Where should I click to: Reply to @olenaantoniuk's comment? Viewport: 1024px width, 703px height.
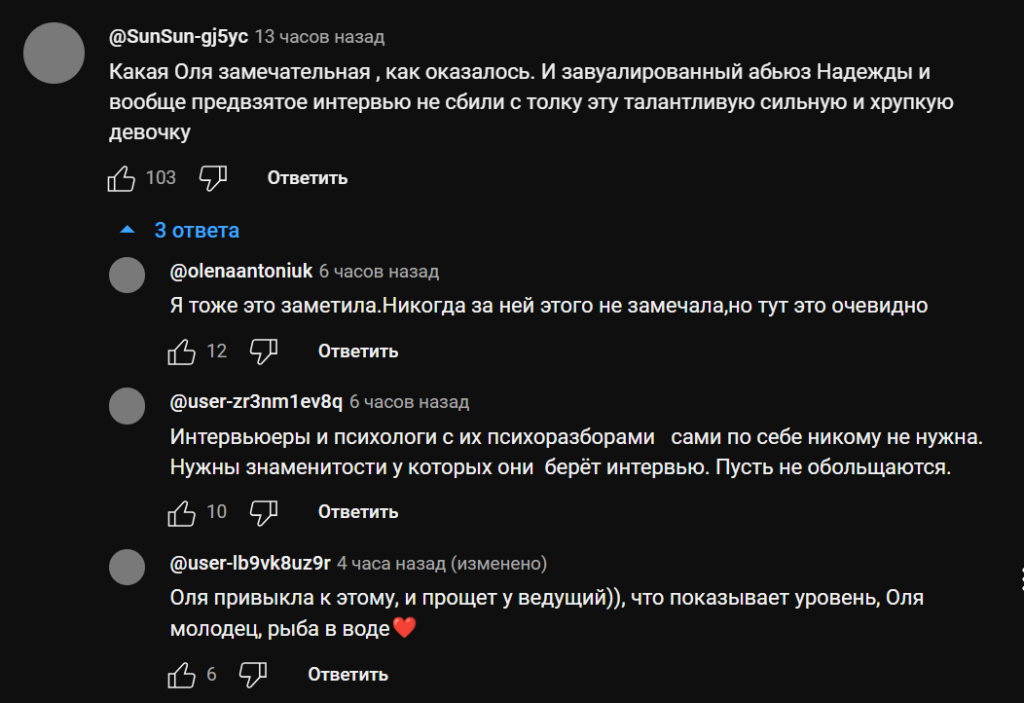[x=358, y=351]
